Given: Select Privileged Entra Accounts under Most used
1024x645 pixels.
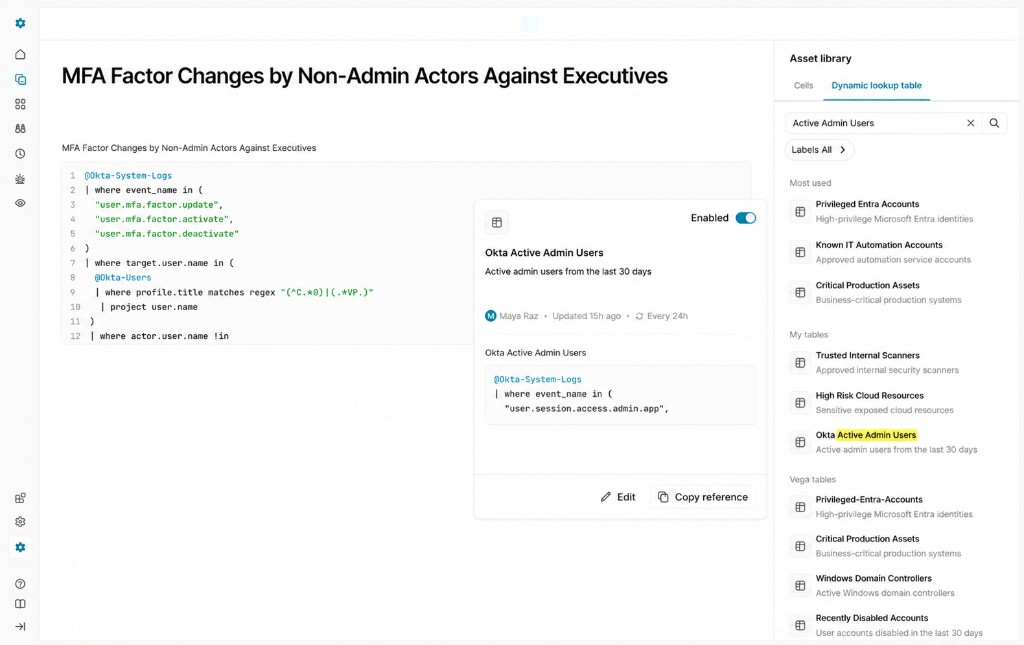Looking at the screenshot, I should point(896,212).
